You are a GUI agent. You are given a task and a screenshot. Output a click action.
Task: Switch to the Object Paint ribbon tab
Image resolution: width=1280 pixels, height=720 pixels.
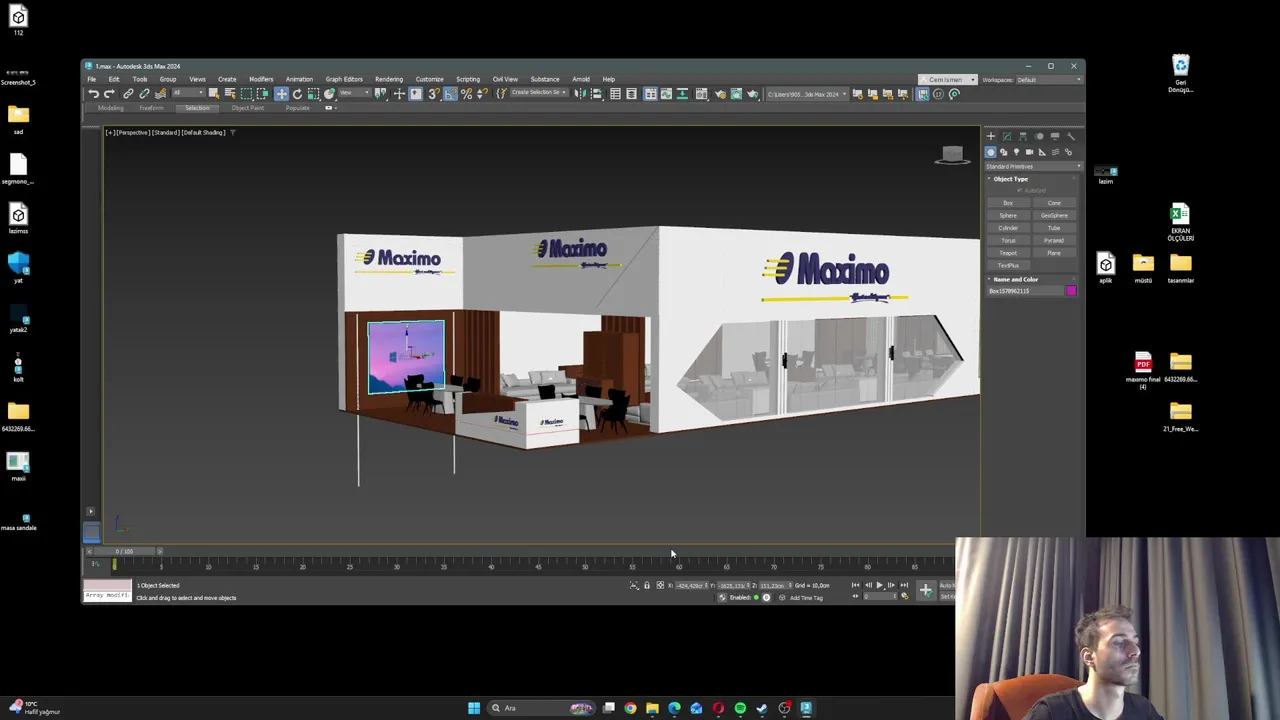[x=248, y=108]
